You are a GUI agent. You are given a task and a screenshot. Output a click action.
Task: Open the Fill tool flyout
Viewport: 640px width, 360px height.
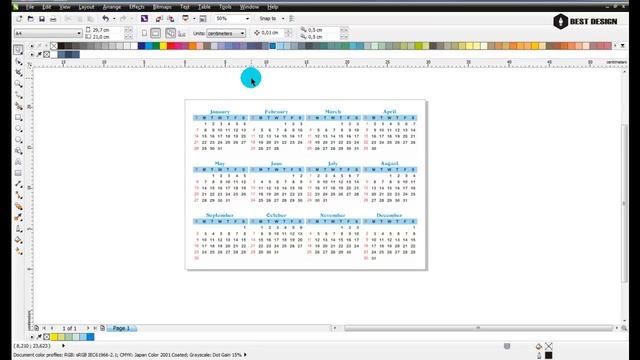tap(18, 240)
